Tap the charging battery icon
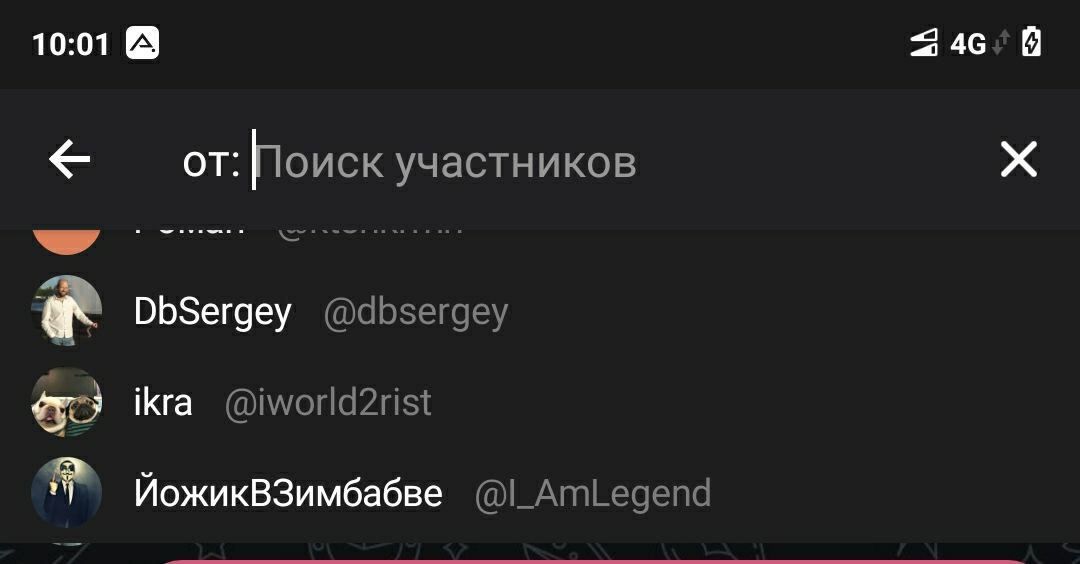 pyautogui.click(x=1031, y=41)
